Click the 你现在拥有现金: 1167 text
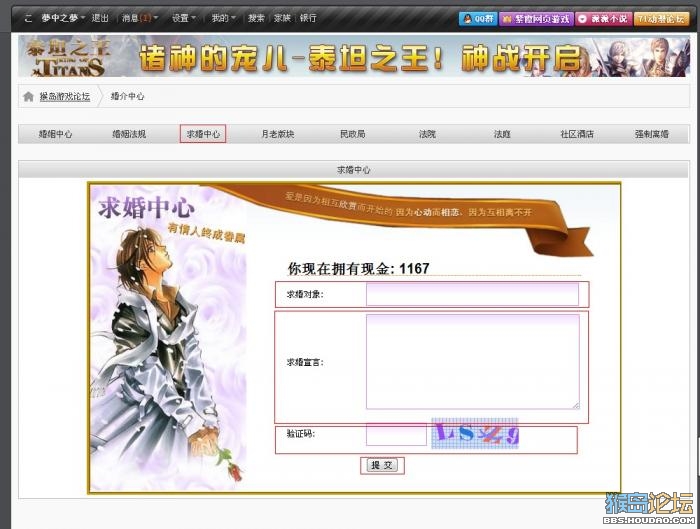700x529 pixels. [358, 269]
